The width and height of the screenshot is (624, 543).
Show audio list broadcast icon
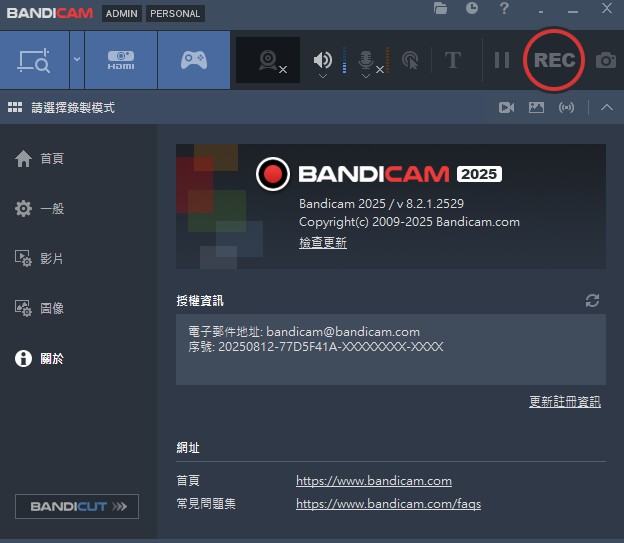[x=566, y=107]
